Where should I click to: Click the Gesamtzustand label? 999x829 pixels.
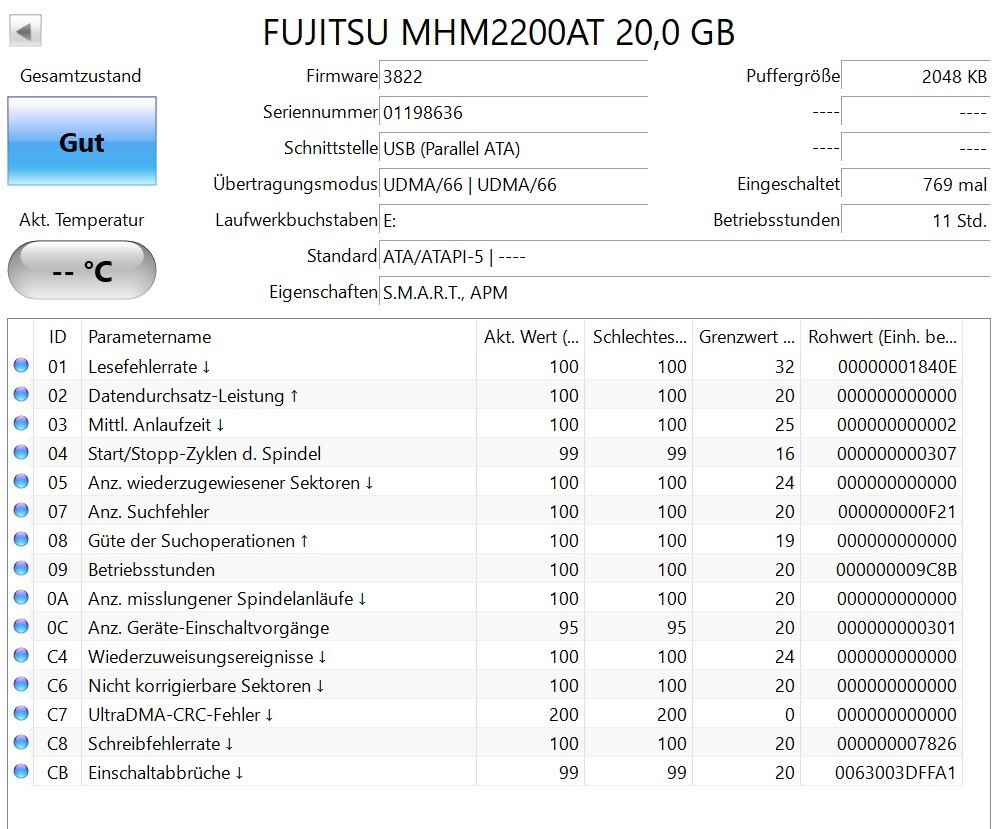(x=81, y=76)
